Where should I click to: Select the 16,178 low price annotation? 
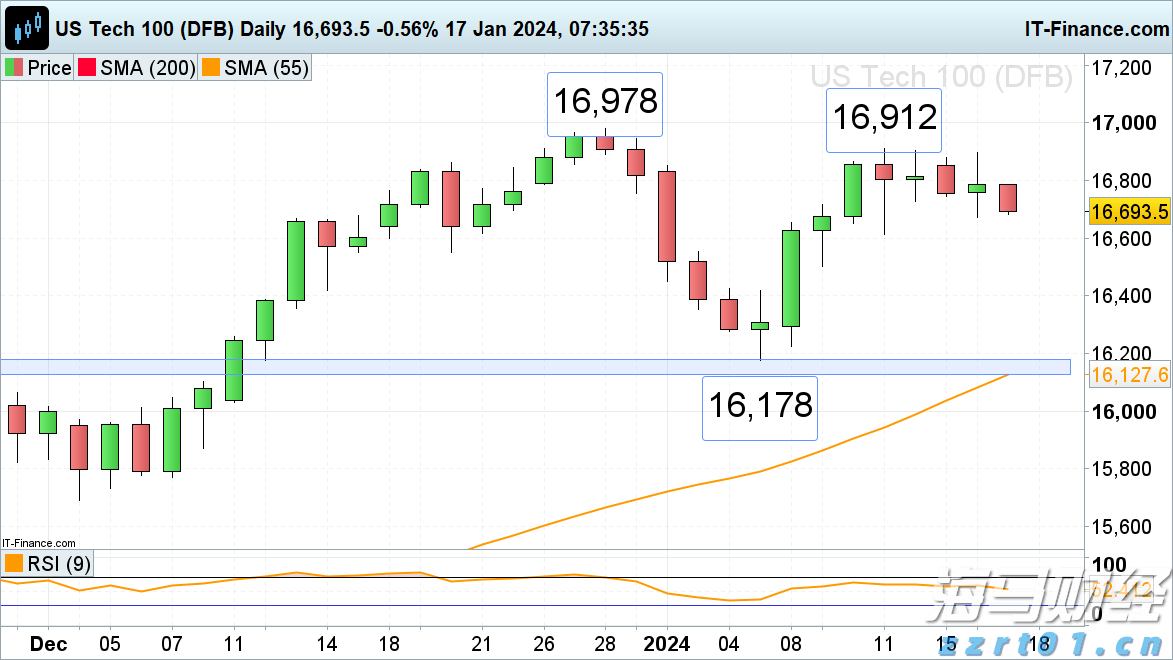(760, 407)
